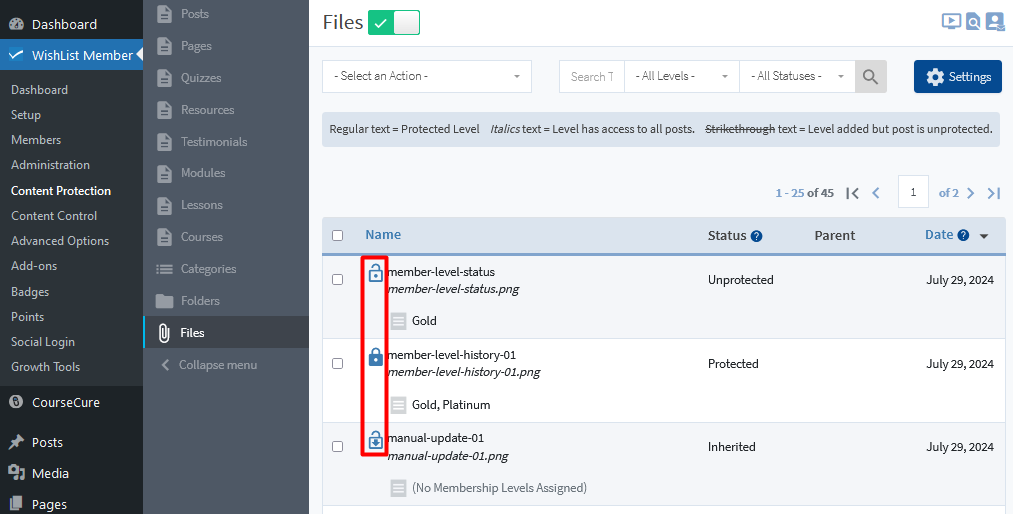This screenshot has height=514, width=1013.
Task: Open the user support icon at top right
Action: click(995, 22)
